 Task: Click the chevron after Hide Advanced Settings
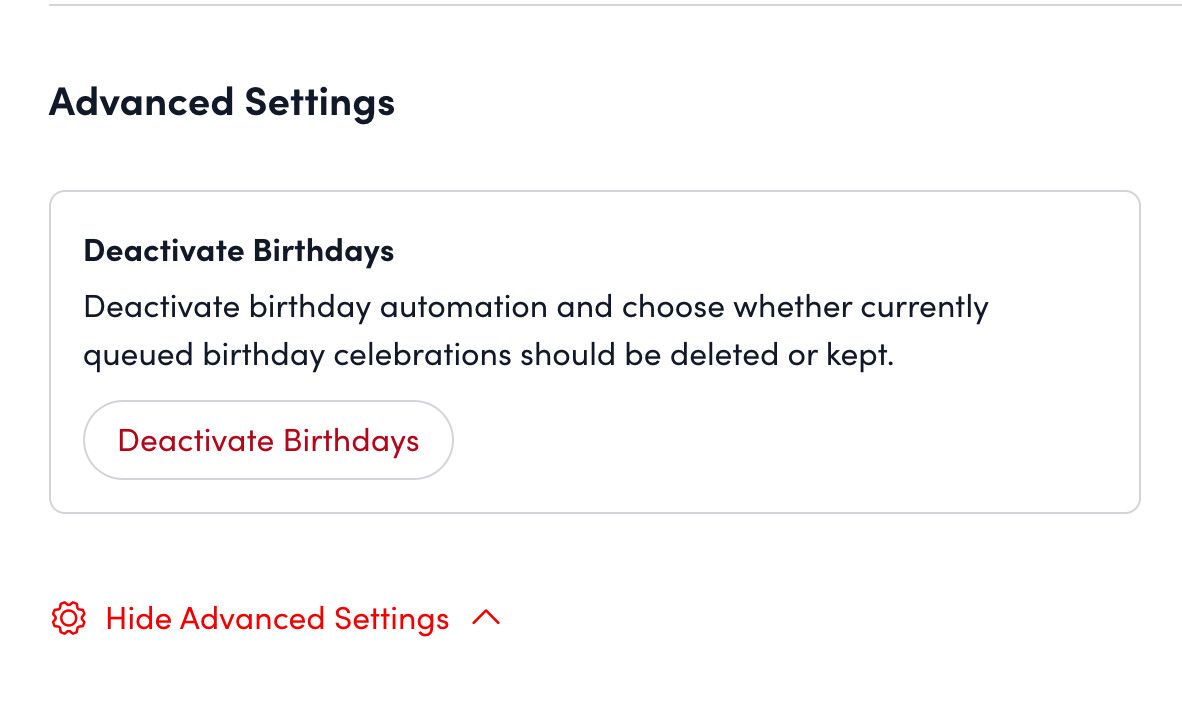[x=486, y=618]
